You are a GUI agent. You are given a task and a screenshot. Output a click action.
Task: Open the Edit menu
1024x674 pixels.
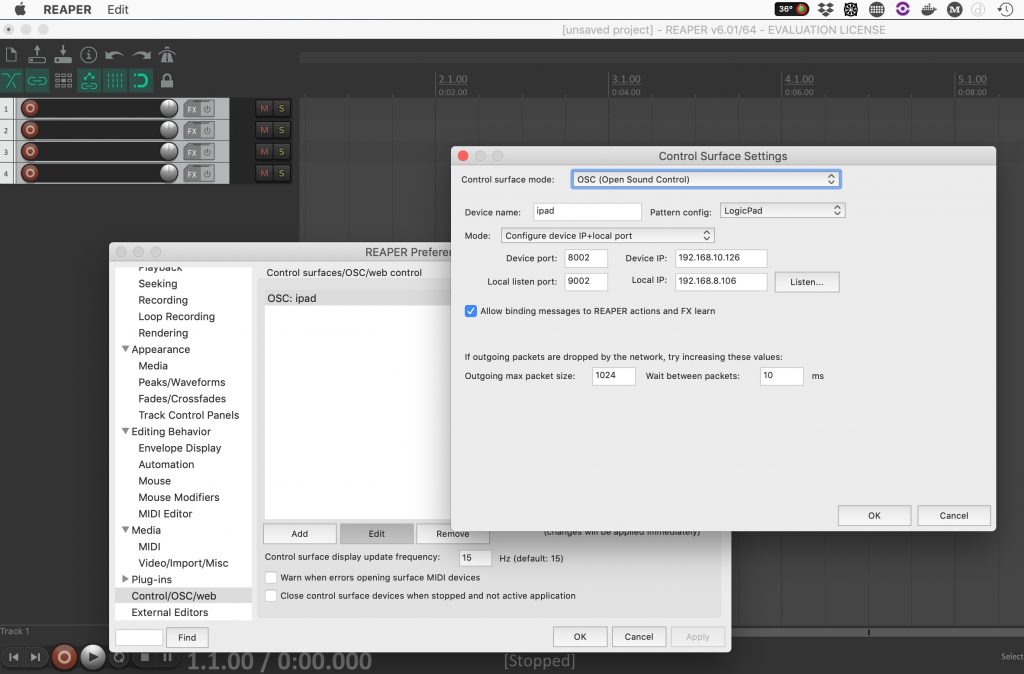(x=118, y=9)
